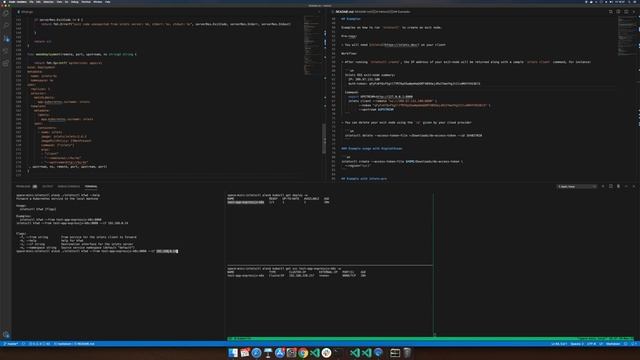Open the Search view in activity bar
This screenshot has height=360, width=640.
pos(6,26)
